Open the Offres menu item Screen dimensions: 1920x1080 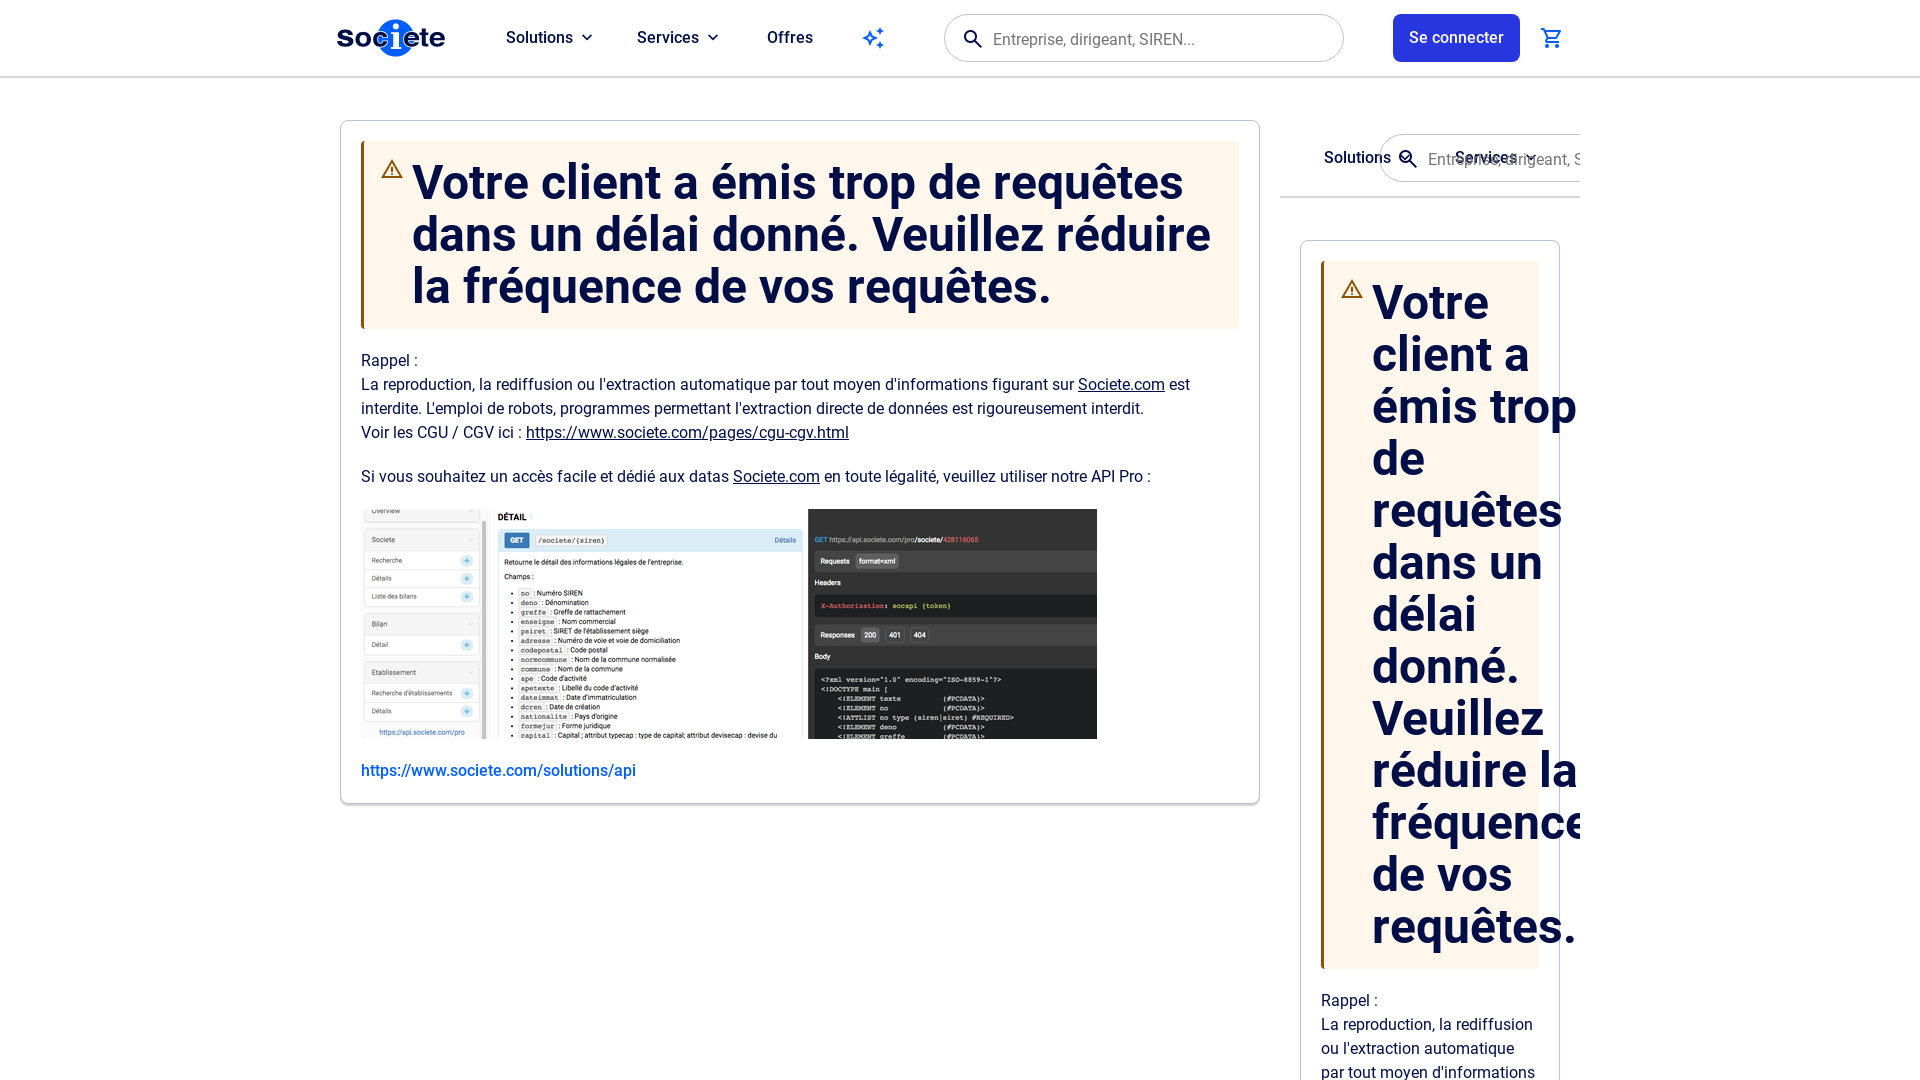790,38
